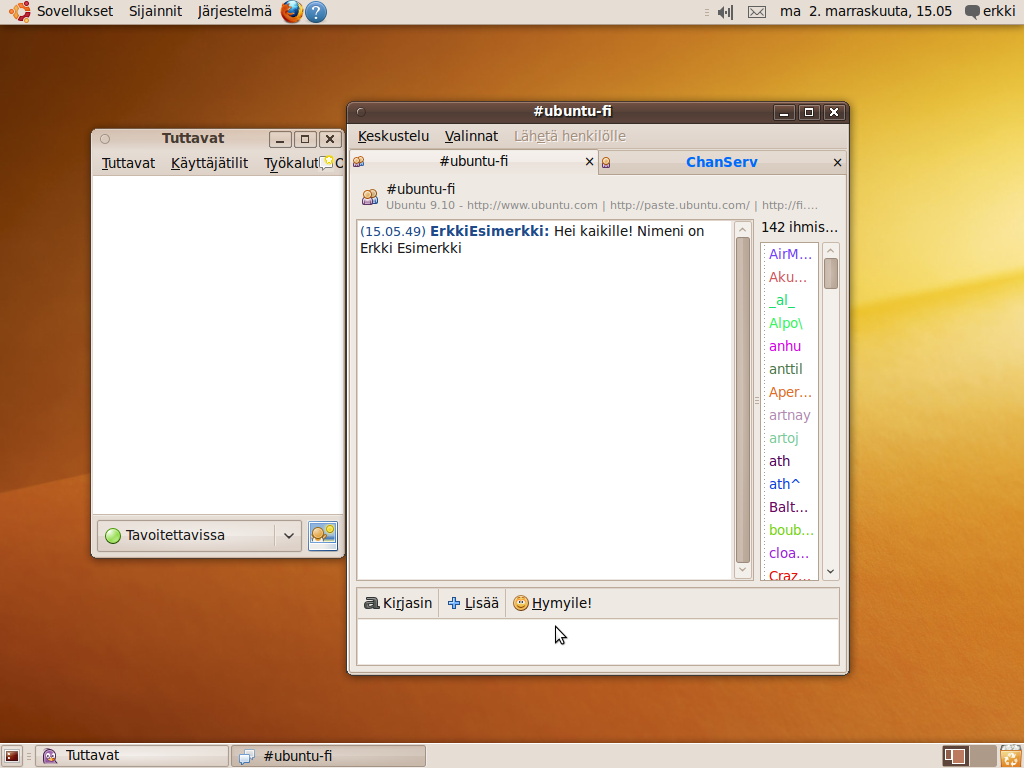Image resolution: width=1024 pixels, height=768 pixels.
Task: Click the message input field
Action: (x=597, y=642)
